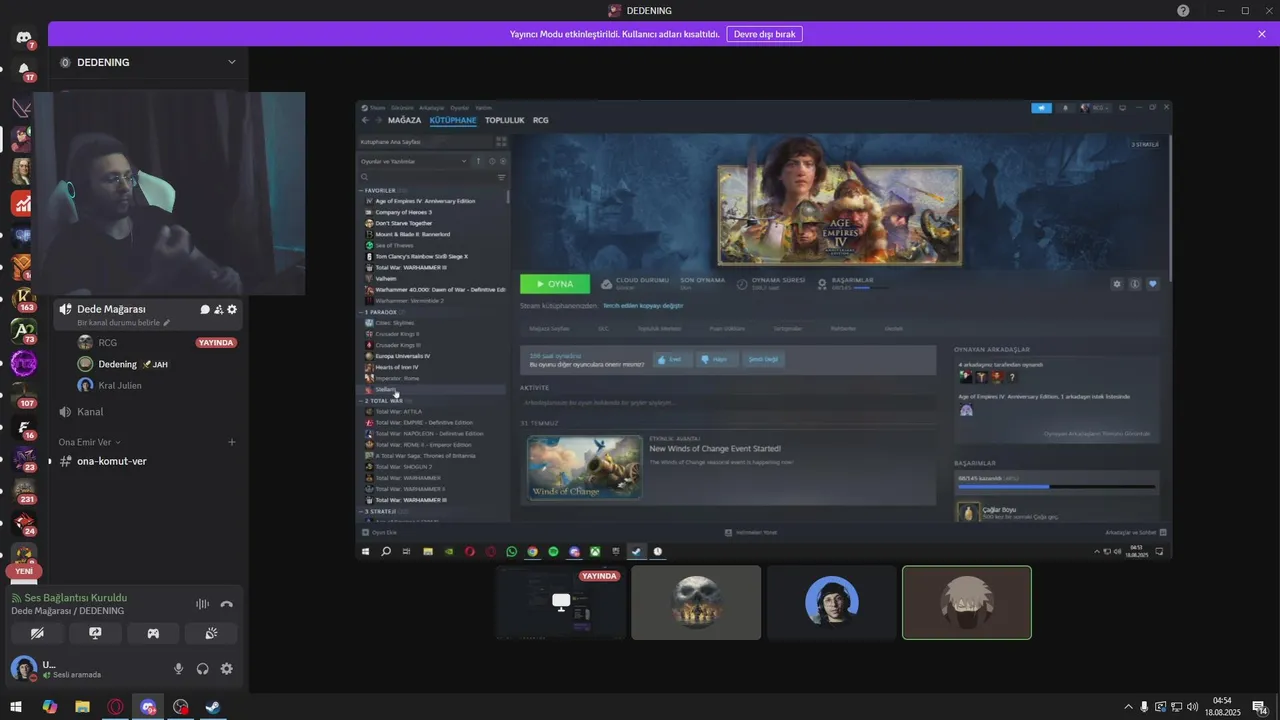Screen dimensions: 1280x720
Task: Open the soundboard button
Action: point(211,633)
